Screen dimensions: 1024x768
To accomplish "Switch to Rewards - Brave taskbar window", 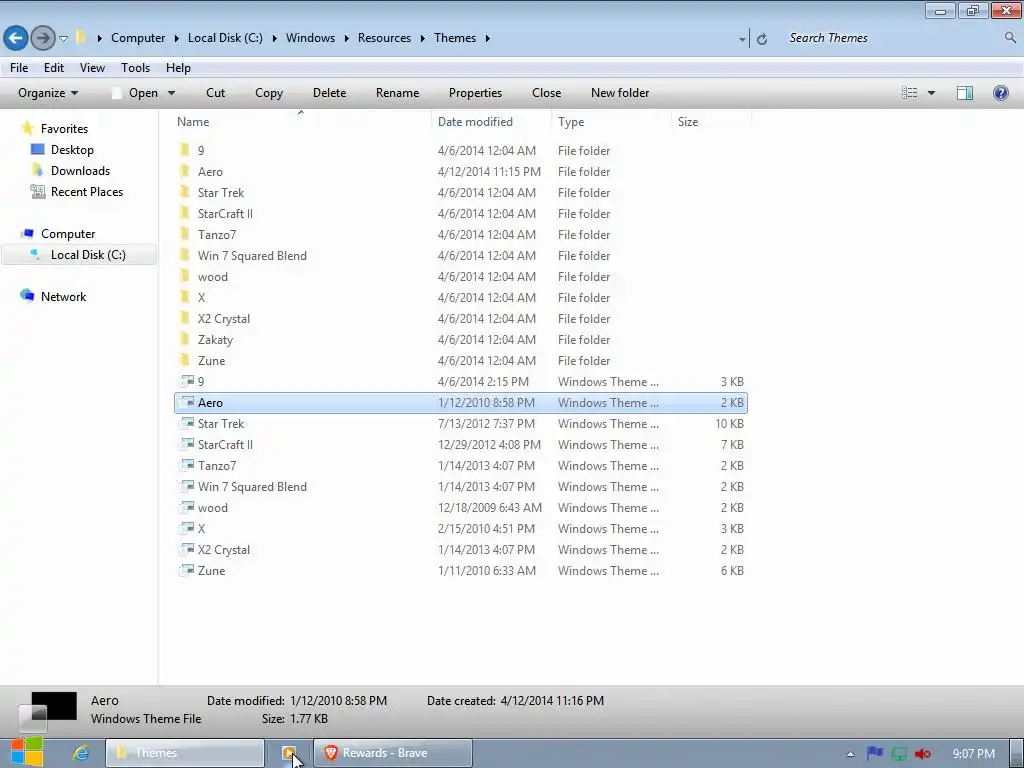I will click(x=393, y=753).
